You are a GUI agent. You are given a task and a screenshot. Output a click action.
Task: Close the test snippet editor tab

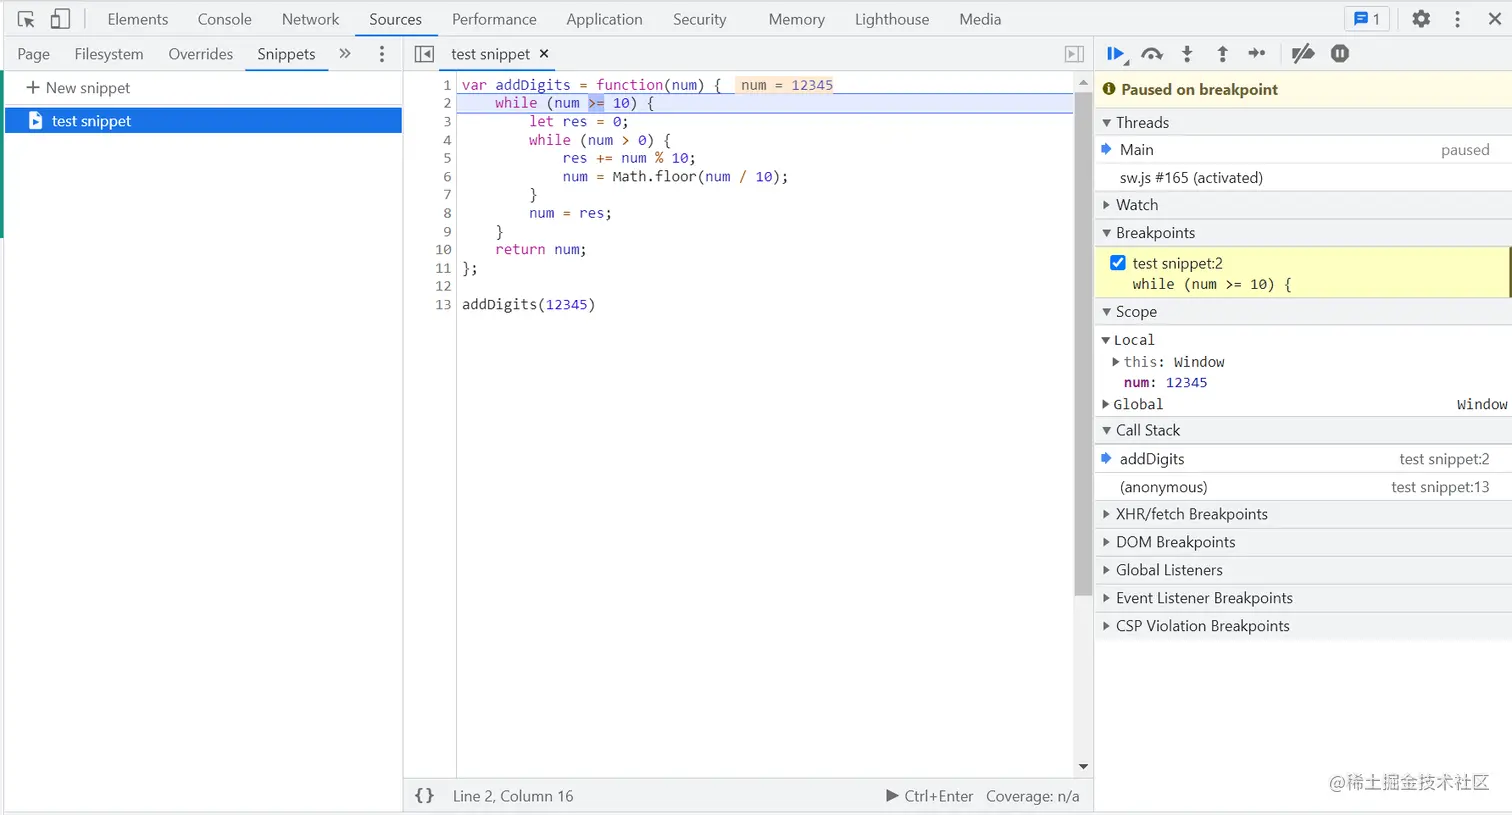544,54
